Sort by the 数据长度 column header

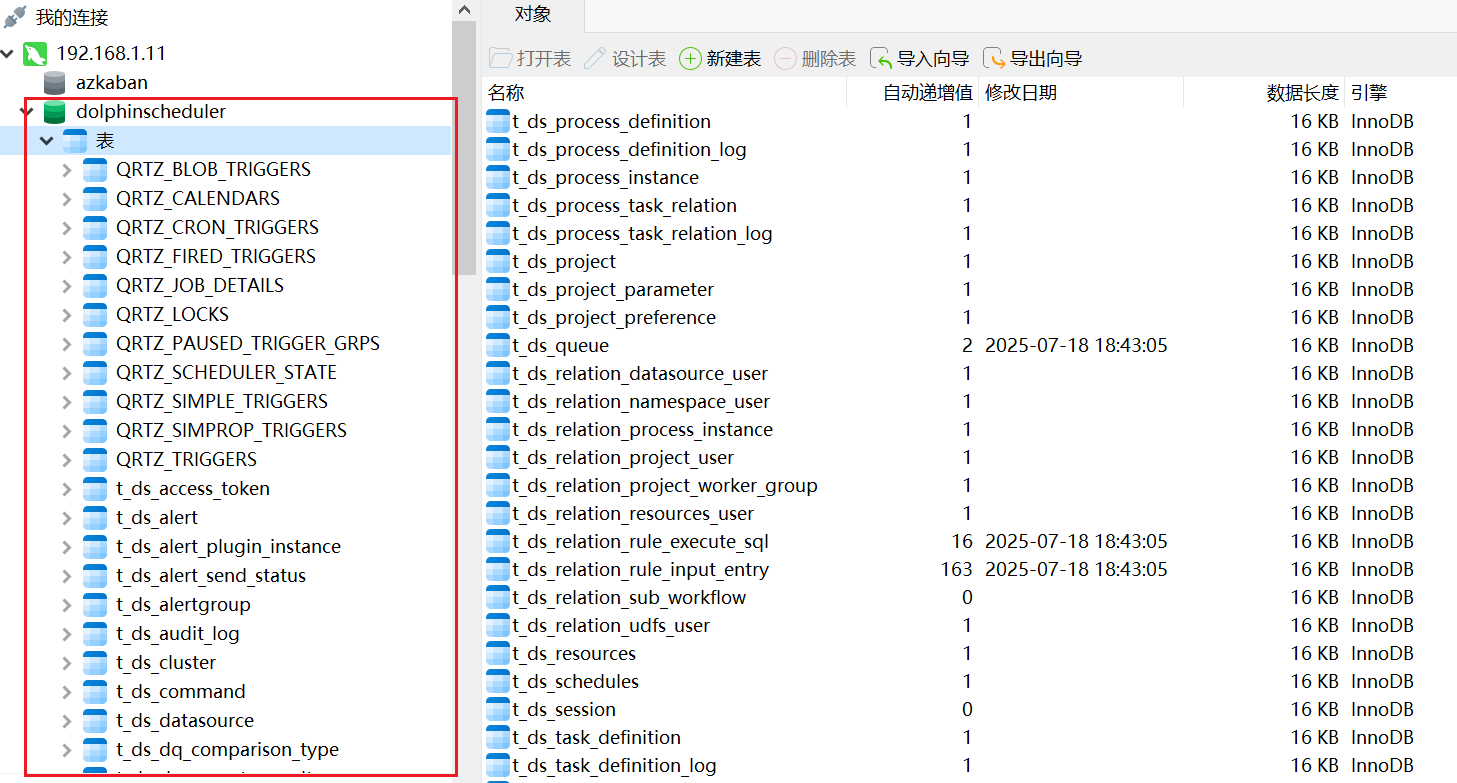pyautogui.click(x=1264, y=93)
